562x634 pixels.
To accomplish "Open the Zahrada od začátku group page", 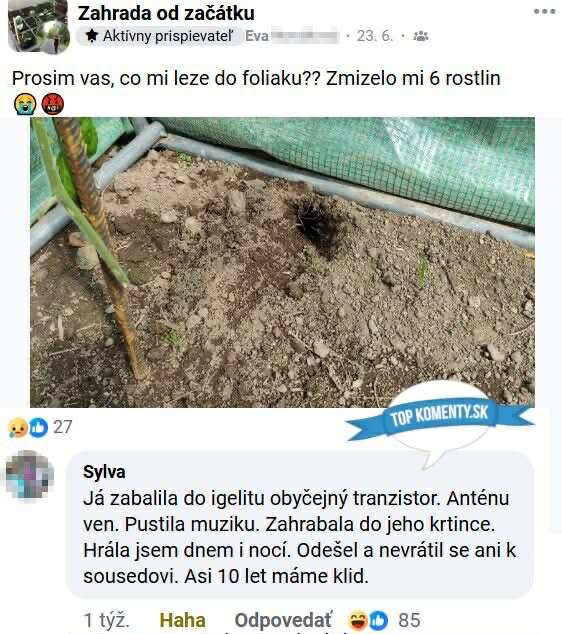I will [x=166, y=13].
